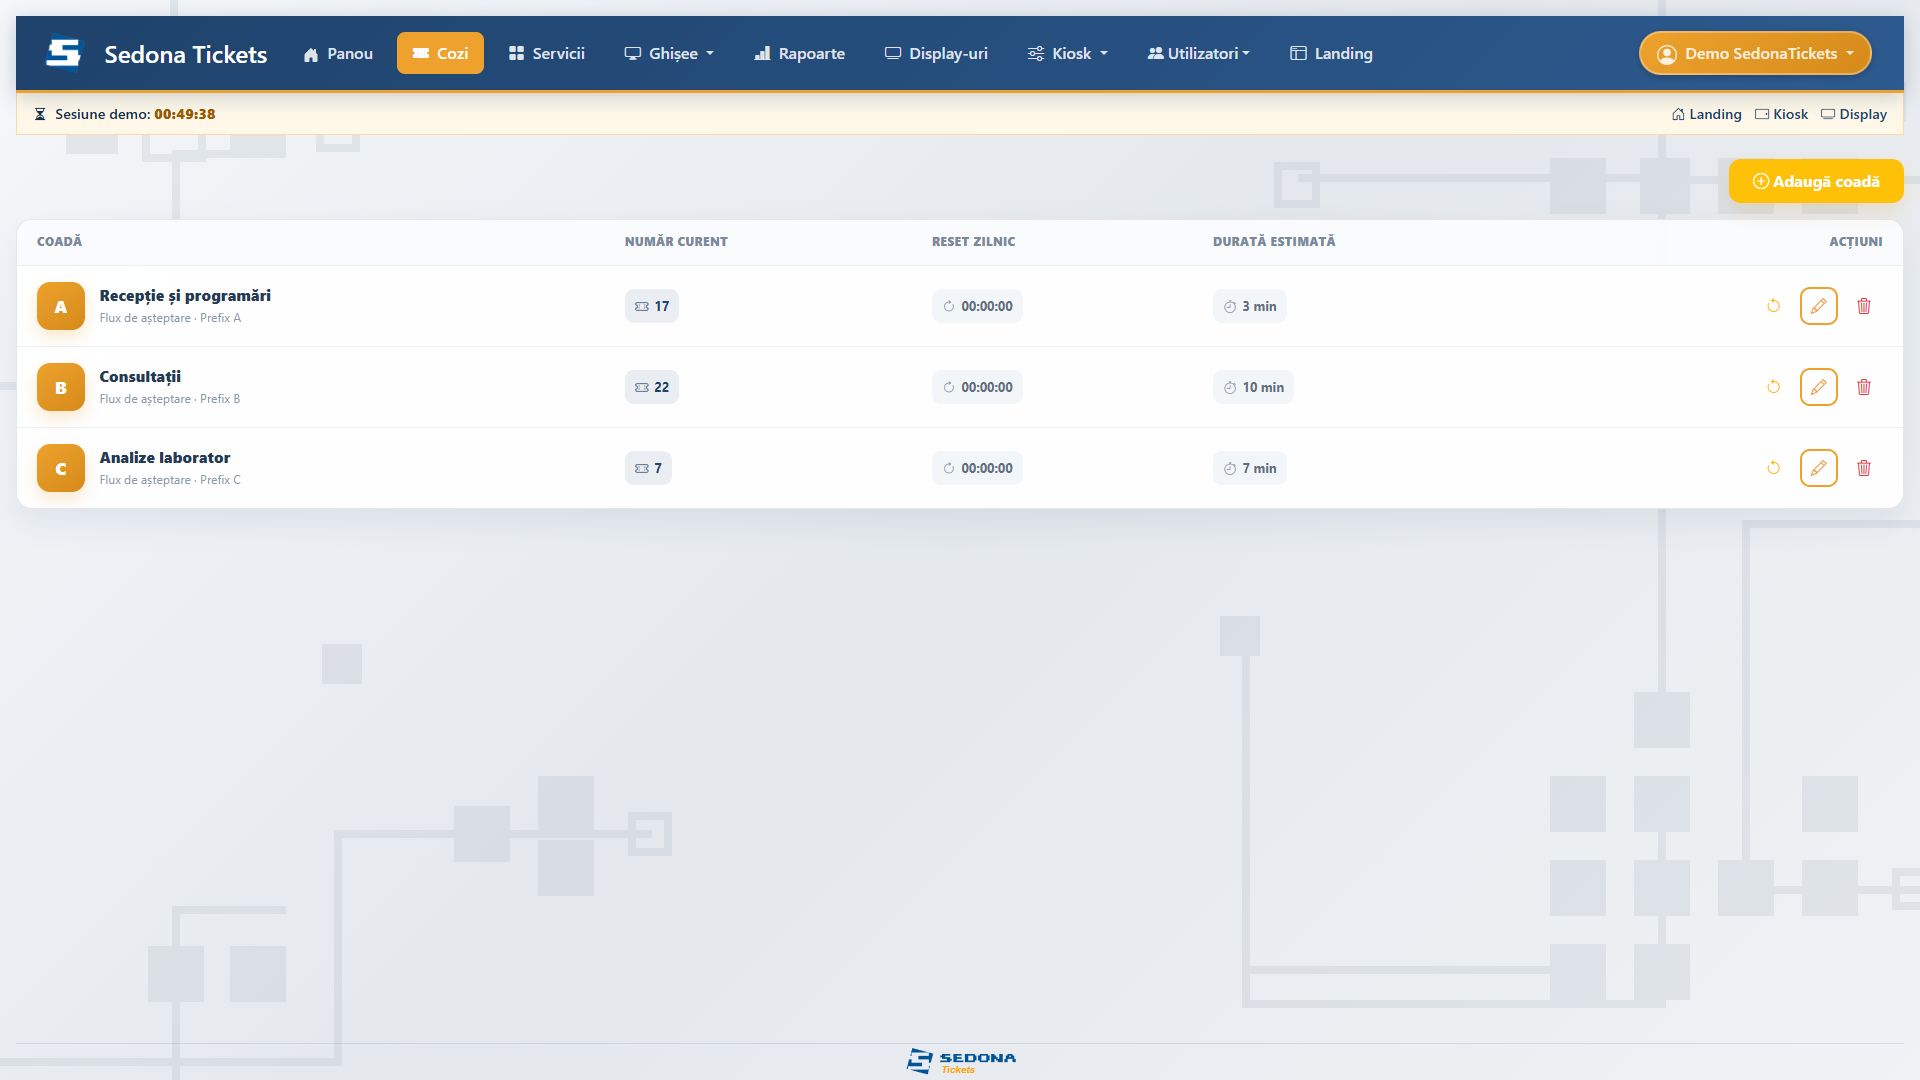Edit the Recepție și programări queue
The height and width of the screenshot is (1080, 1920).
(x=1818, y=306)
